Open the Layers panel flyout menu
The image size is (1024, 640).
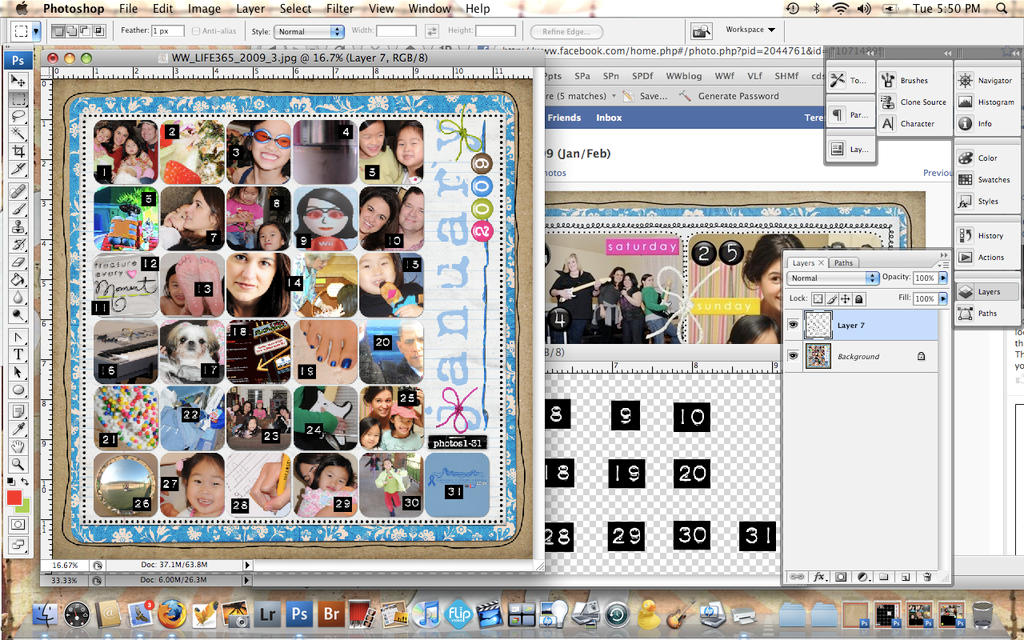click(x=943, y=264)
